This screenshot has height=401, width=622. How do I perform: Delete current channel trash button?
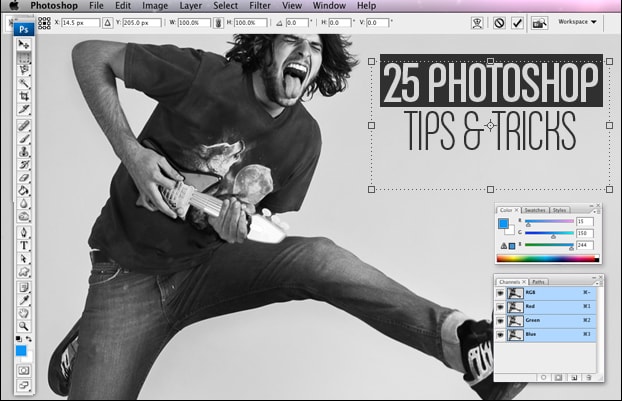[589, 377]
